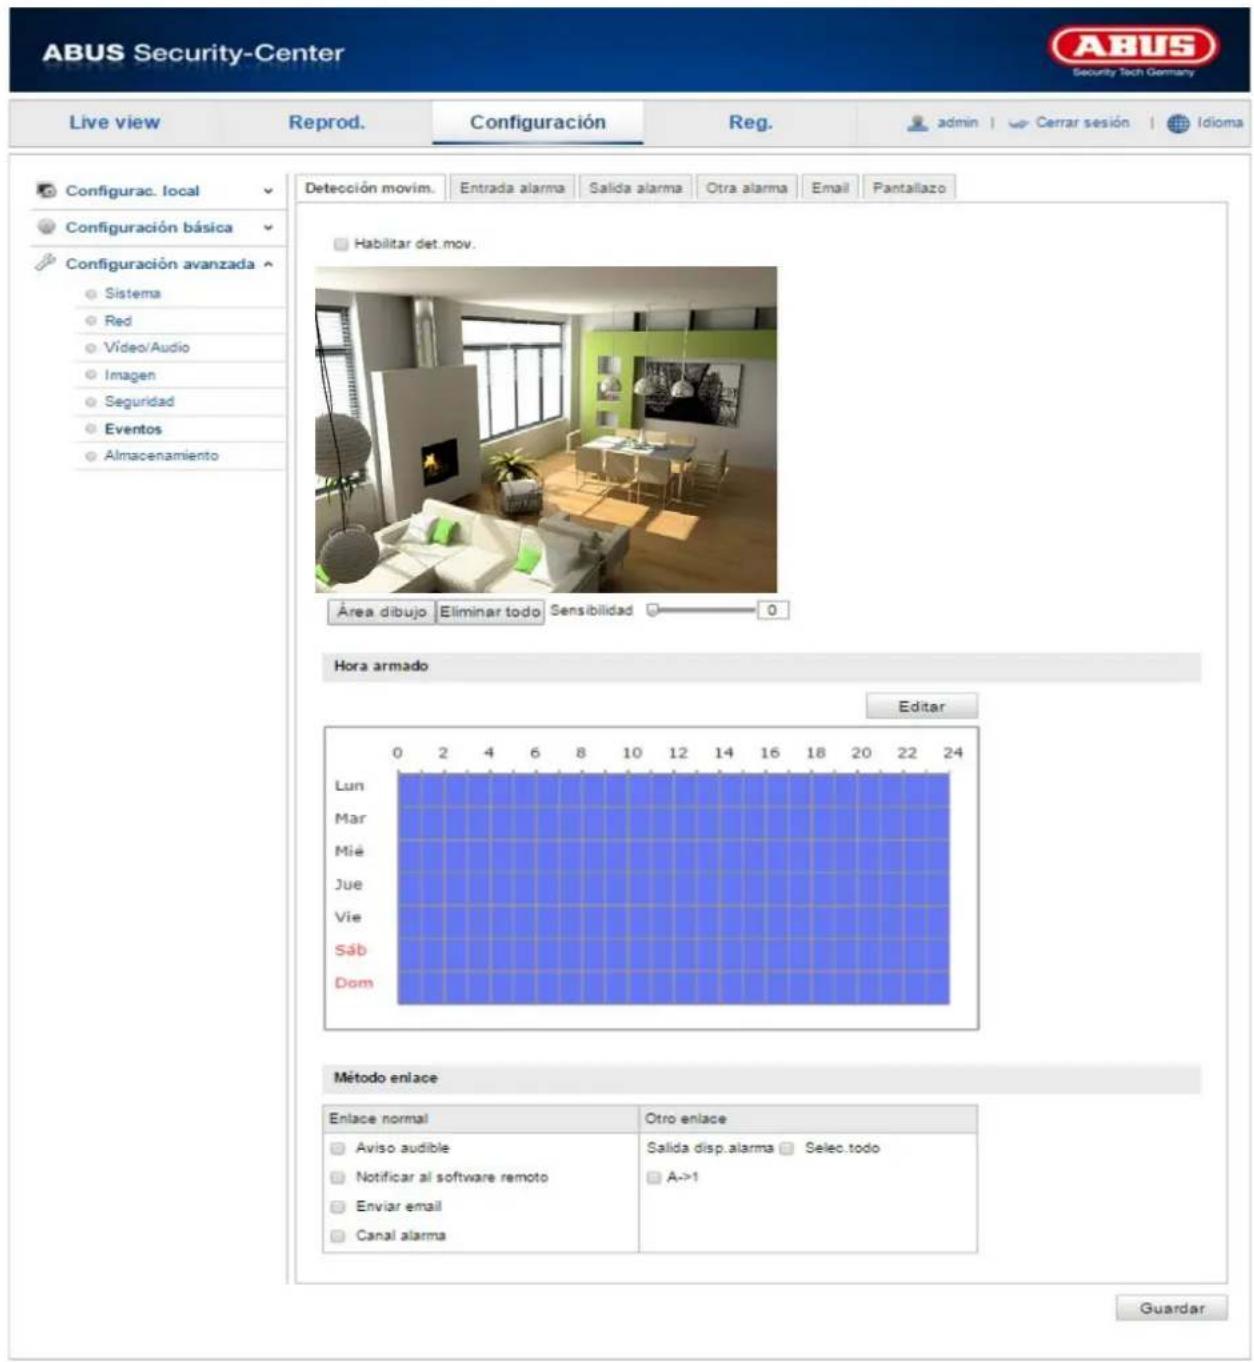Click the Sáb day label
This screenshot has height=1362, width=1254.
click(x=351, y=950)
